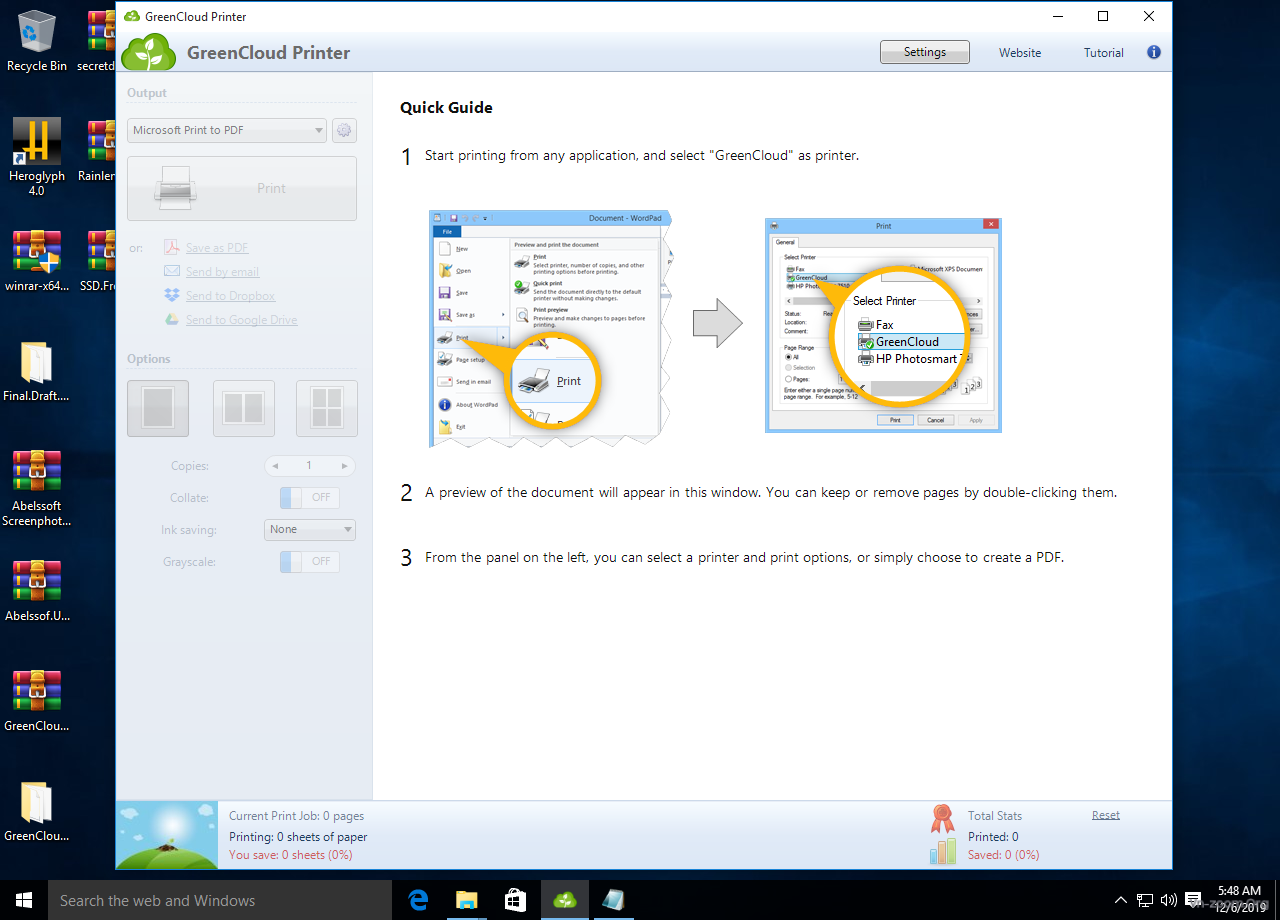Open winrar-x64 desktop icon
1280x920 pixels.
pyautogui.click(x=37, y=262)
